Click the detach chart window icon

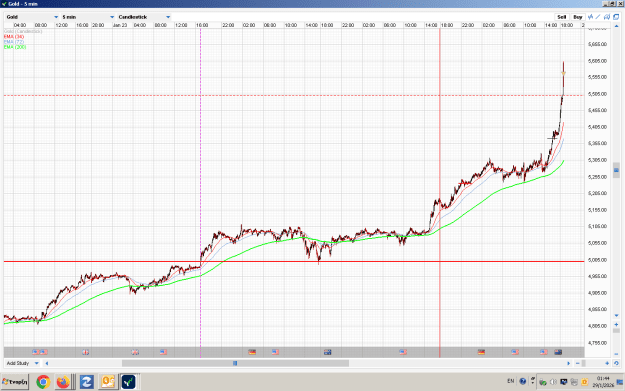(616, 17)
